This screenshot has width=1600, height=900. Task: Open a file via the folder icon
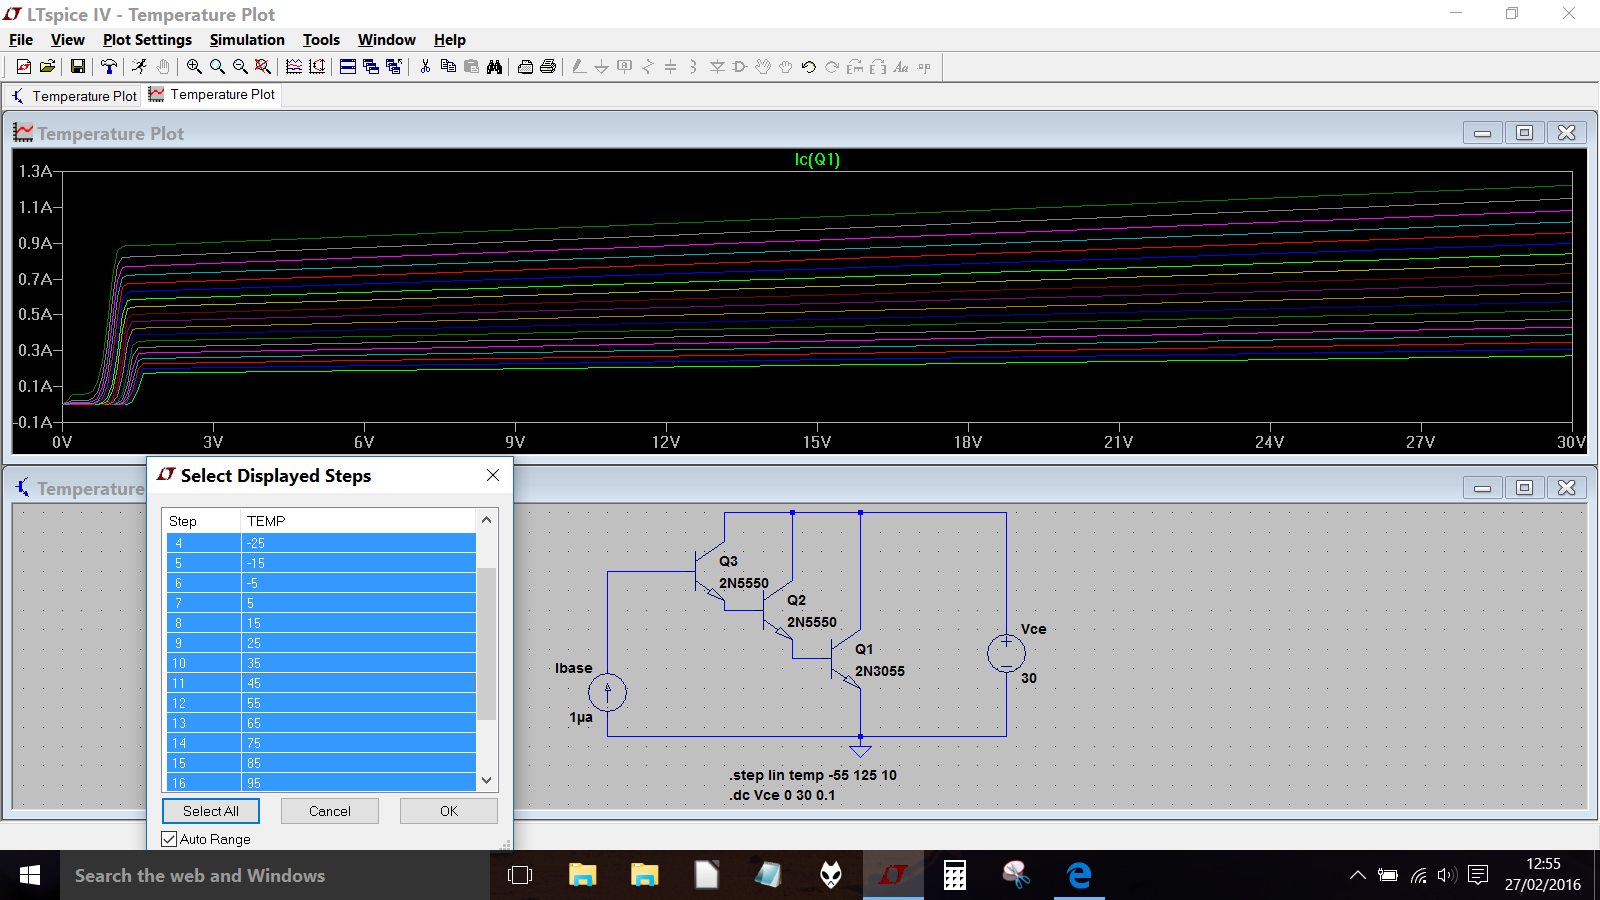click(x=47, y=67)
